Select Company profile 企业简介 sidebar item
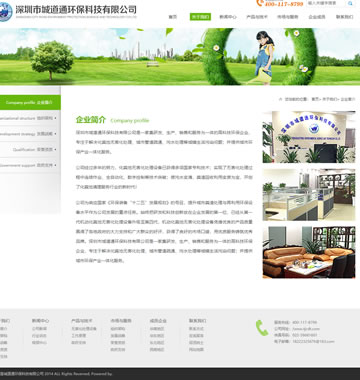Viewport: 360px width, 380px height. tap(30, 103)
